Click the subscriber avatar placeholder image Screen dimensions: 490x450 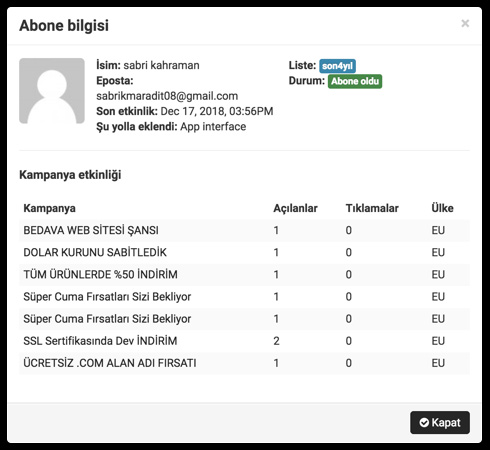tap(52, 91)
